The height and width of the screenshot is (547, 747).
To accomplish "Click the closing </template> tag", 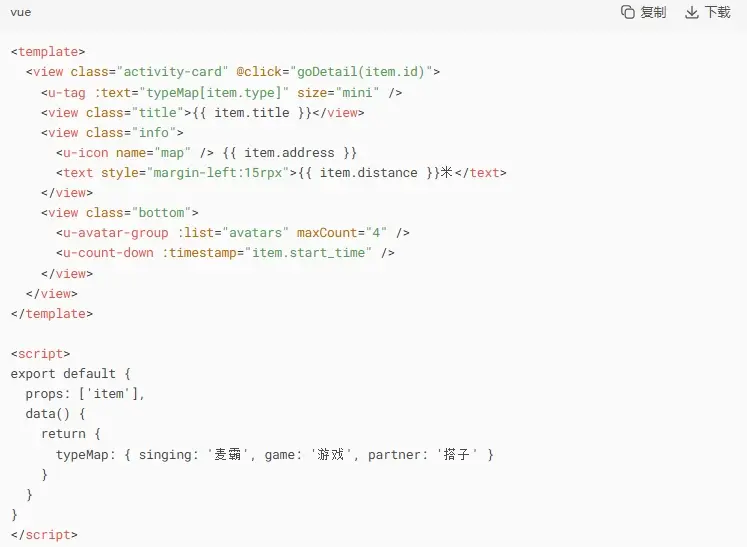I will click(51, 314).
